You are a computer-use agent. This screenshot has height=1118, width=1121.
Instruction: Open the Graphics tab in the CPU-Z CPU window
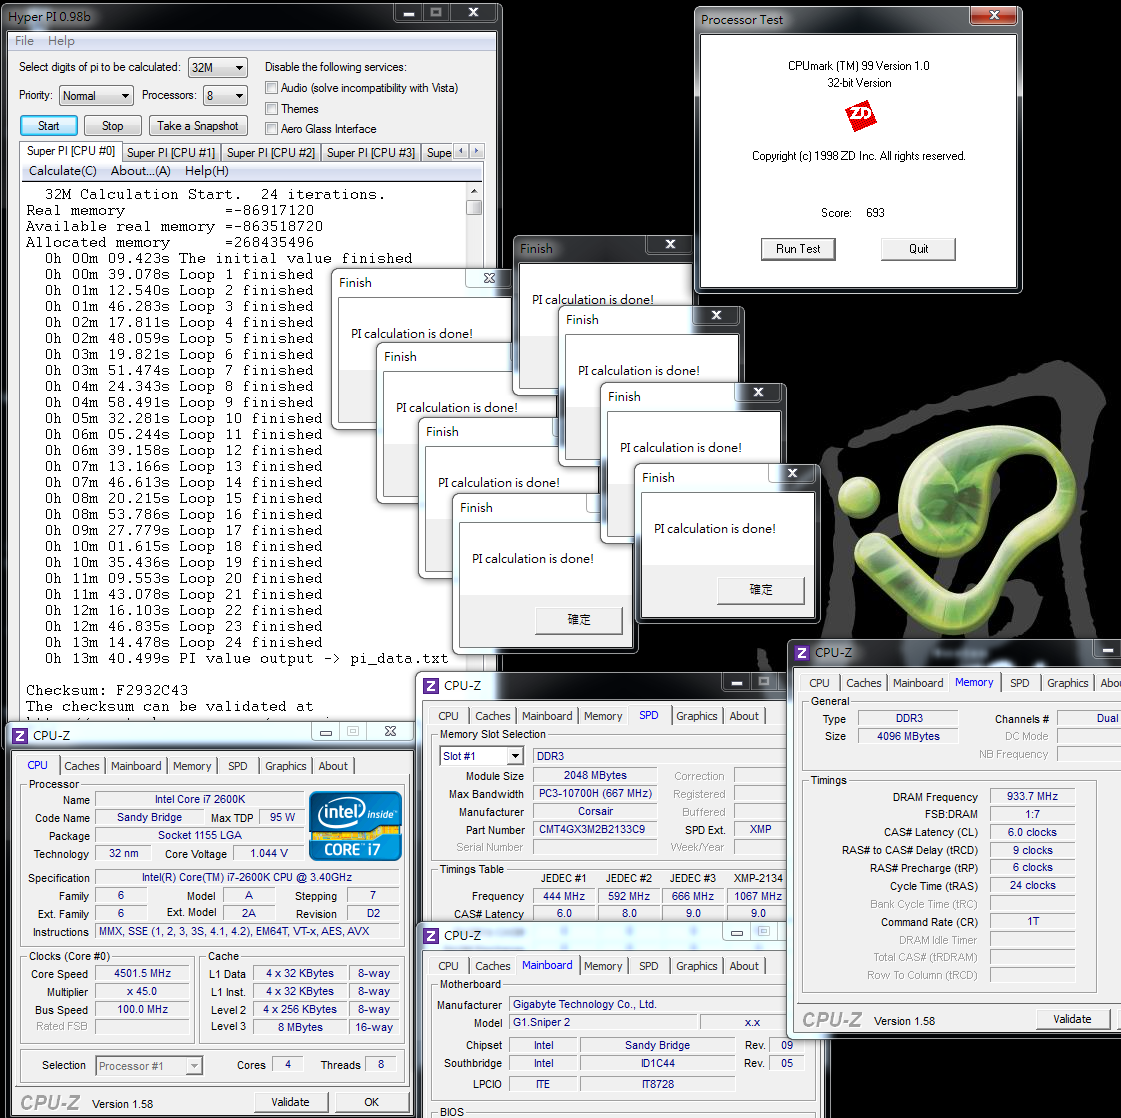tap(285, 766)
